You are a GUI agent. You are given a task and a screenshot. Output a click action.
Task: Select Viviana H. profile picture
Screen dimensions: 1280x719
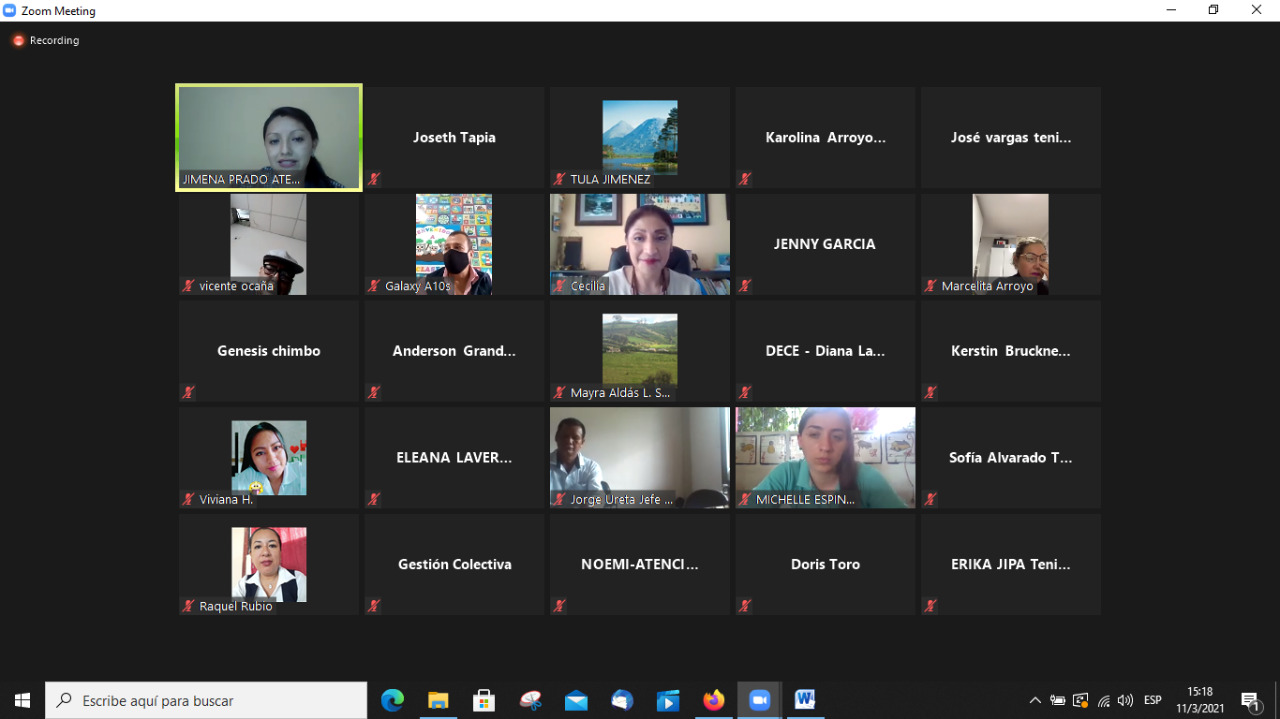[x=269, y=458]
